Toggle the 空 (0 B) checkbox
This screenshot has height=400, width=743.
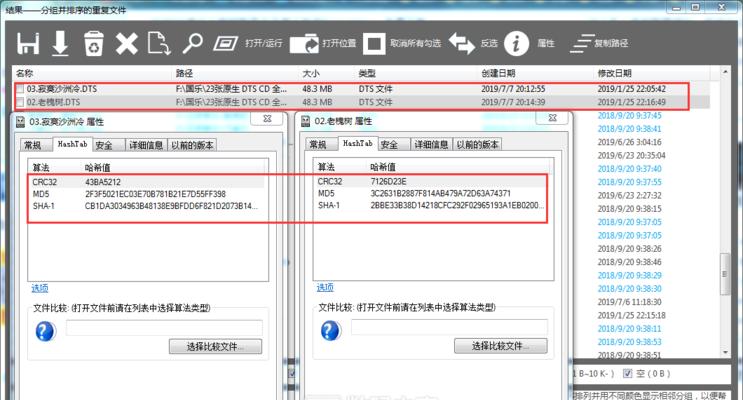tap(627, 373)
